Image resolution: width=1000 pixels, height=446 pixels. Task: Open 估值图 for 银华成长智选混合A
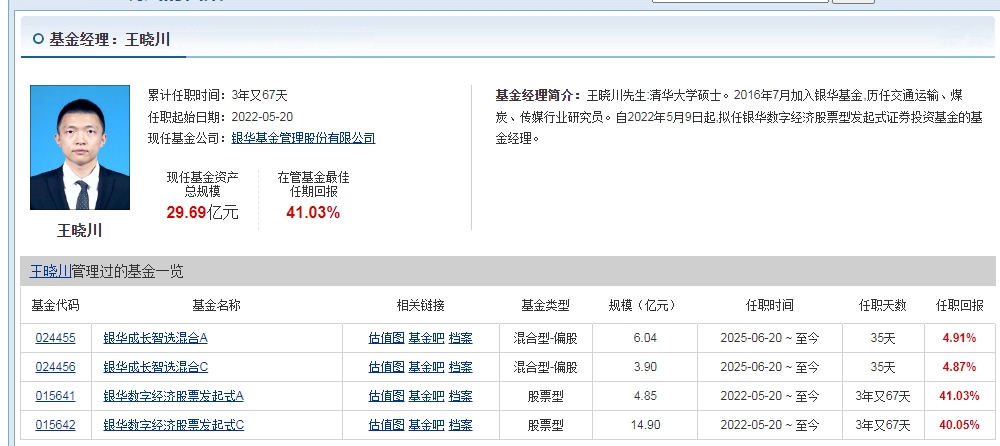coord(386,338)
